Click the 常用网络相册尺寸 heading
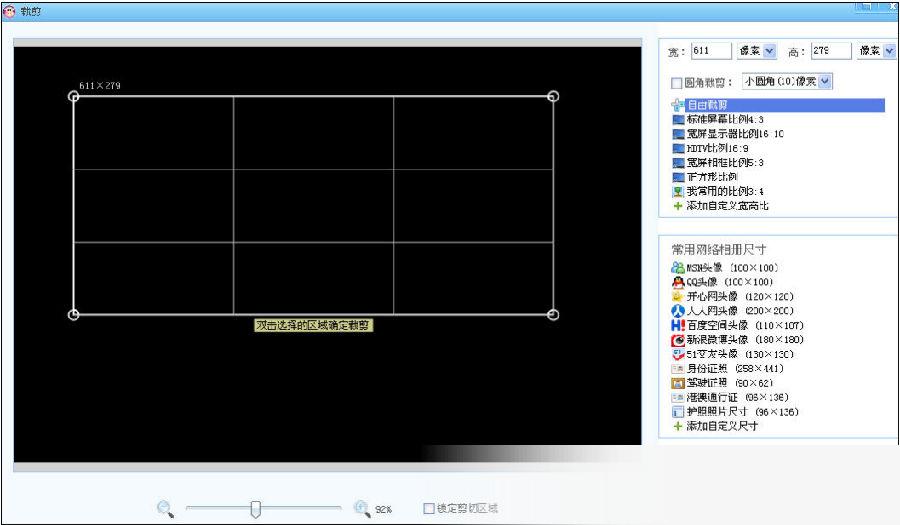900x525 pixels. click(x=719, y=250)
